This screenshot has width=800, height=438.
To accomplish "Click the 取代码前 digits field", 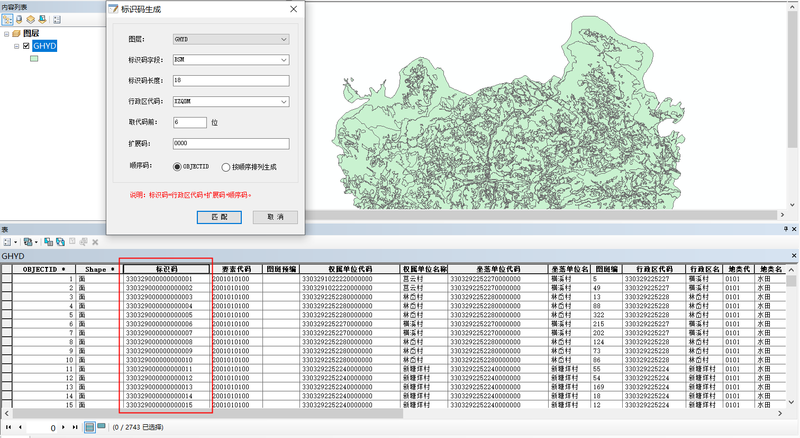I will pyautogui.click(x=190, y=123).
